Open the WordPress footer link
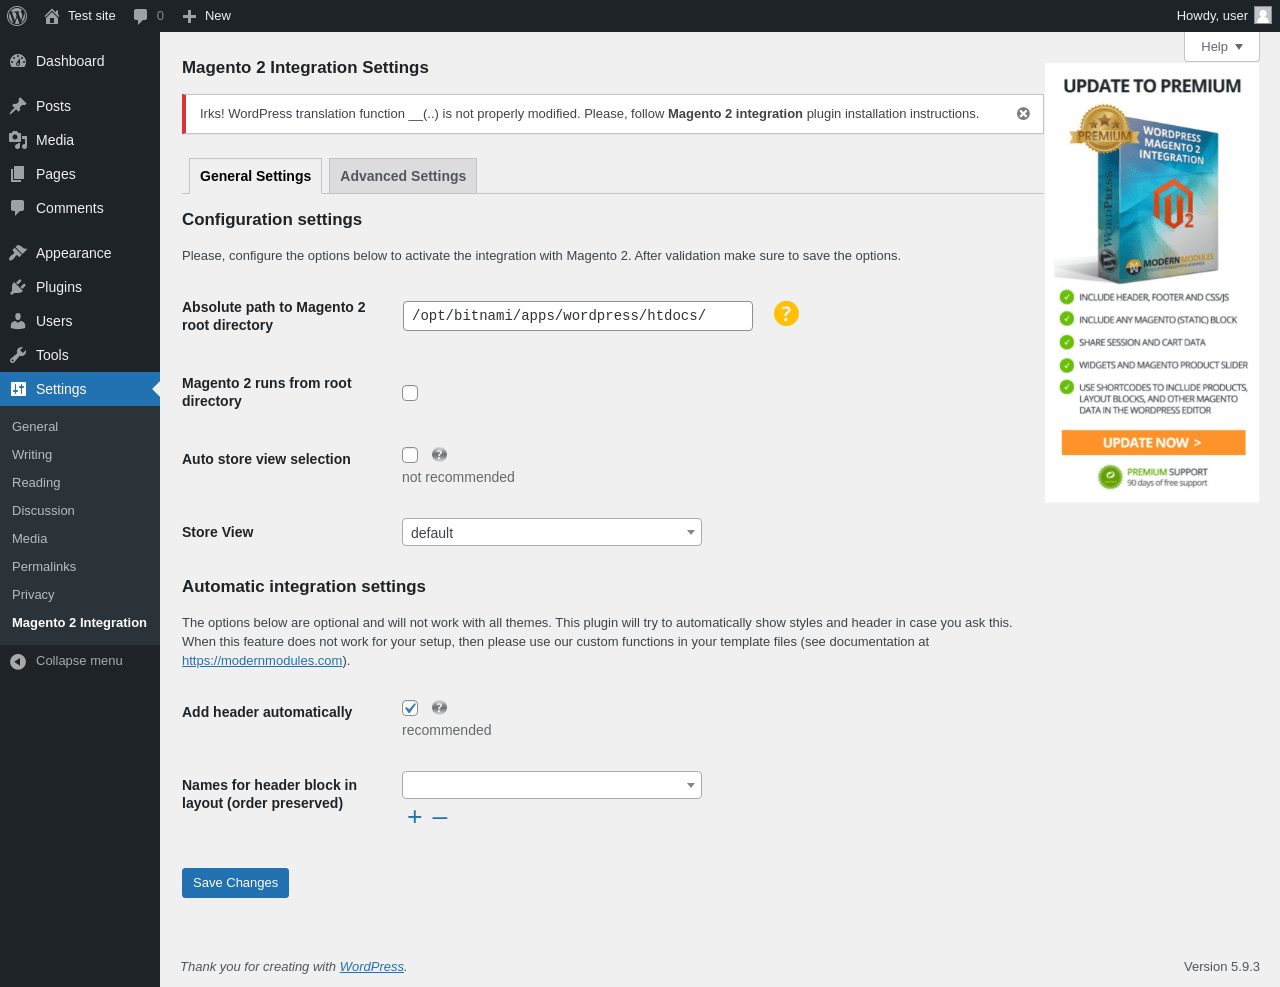 coord(372,967)
